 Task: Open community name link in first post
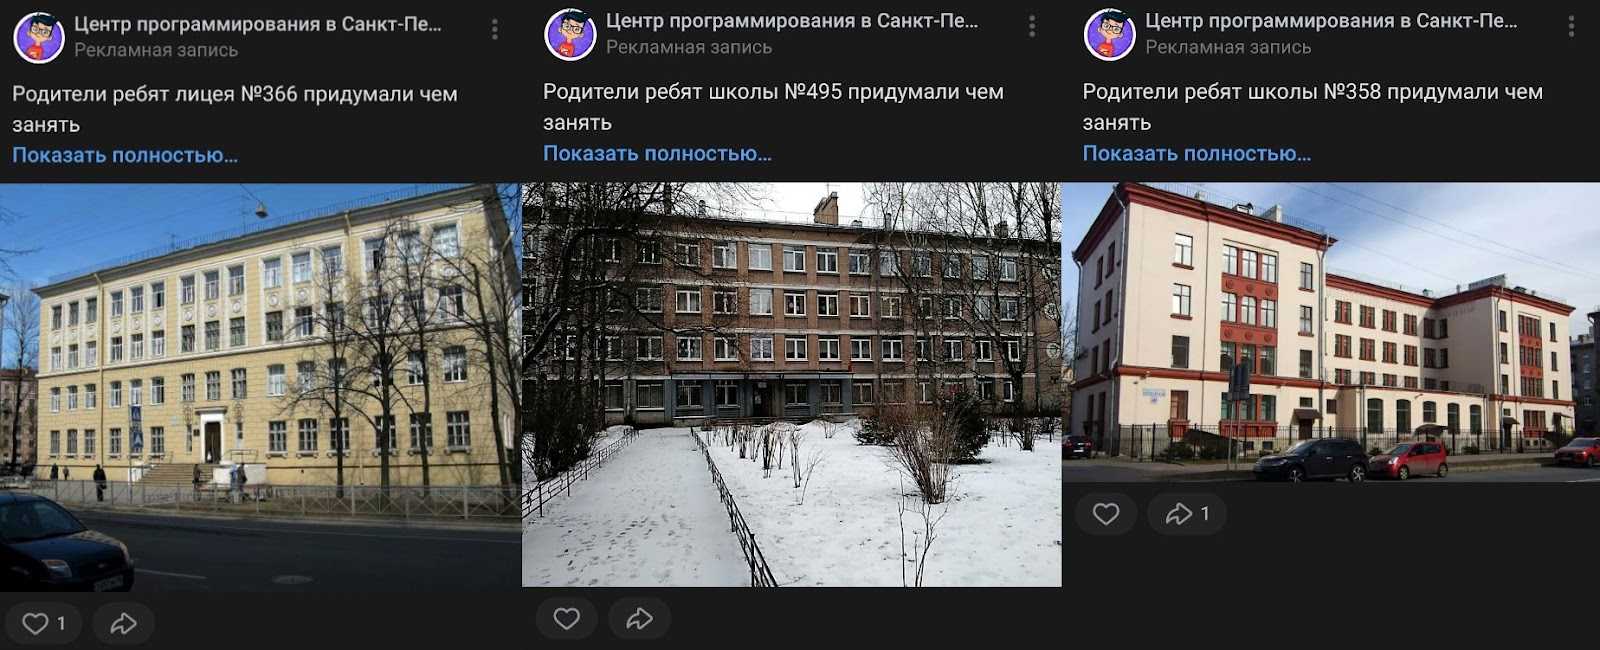tap(258, 24)
